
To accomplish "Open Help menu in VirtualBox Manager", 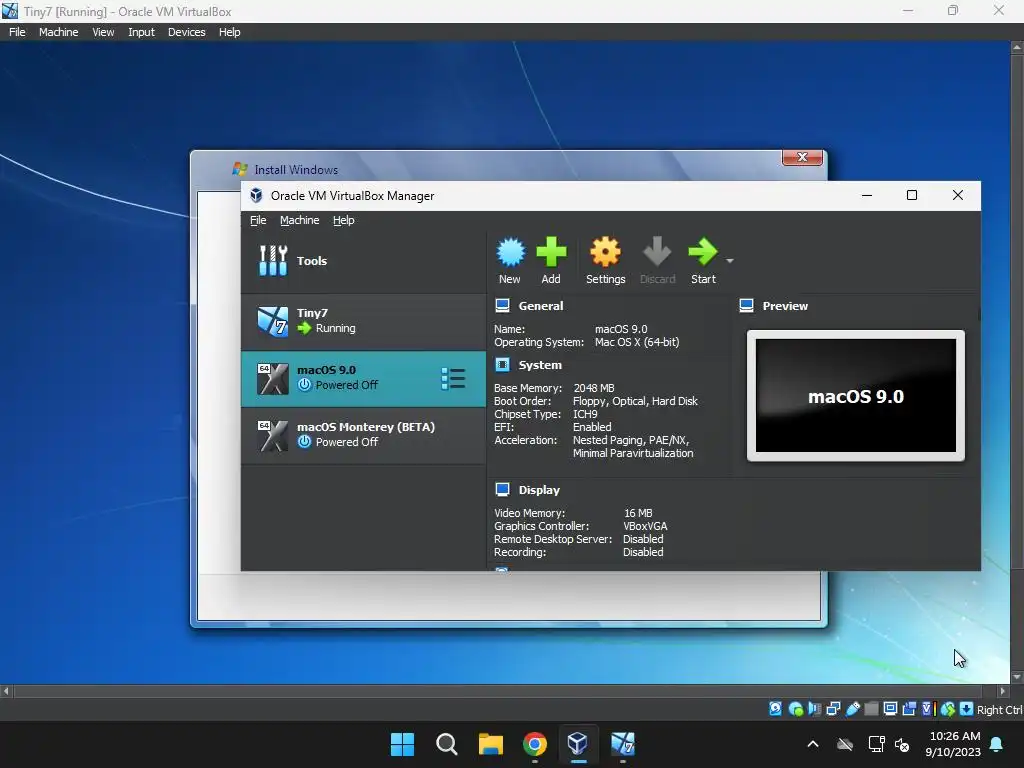I will click(344, 220).
